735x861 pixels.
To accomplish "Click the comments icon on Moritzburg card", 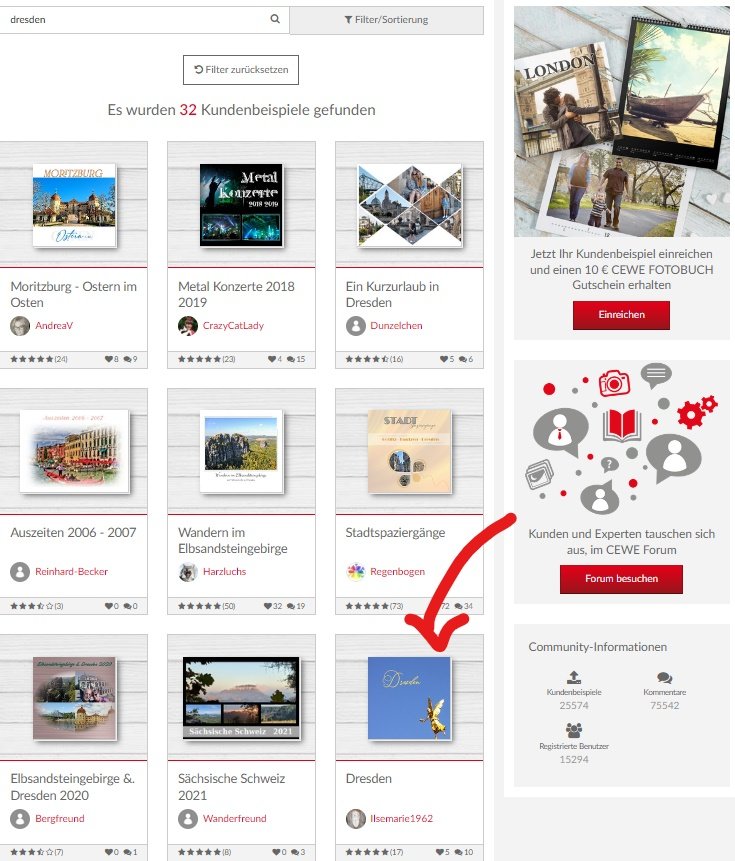I will tap(127, 359).
